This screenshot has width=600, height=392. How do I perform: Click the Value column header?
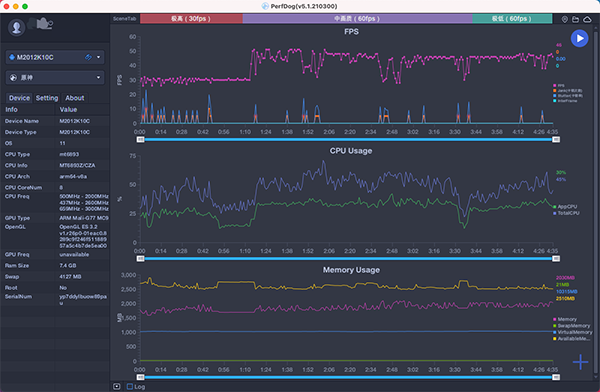click(x=82, y=109)
